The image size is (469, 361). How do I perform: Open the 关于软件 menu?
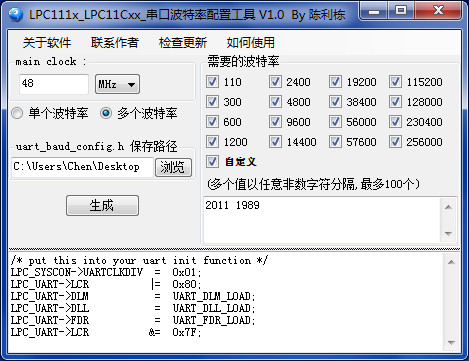tap(47, 43)
